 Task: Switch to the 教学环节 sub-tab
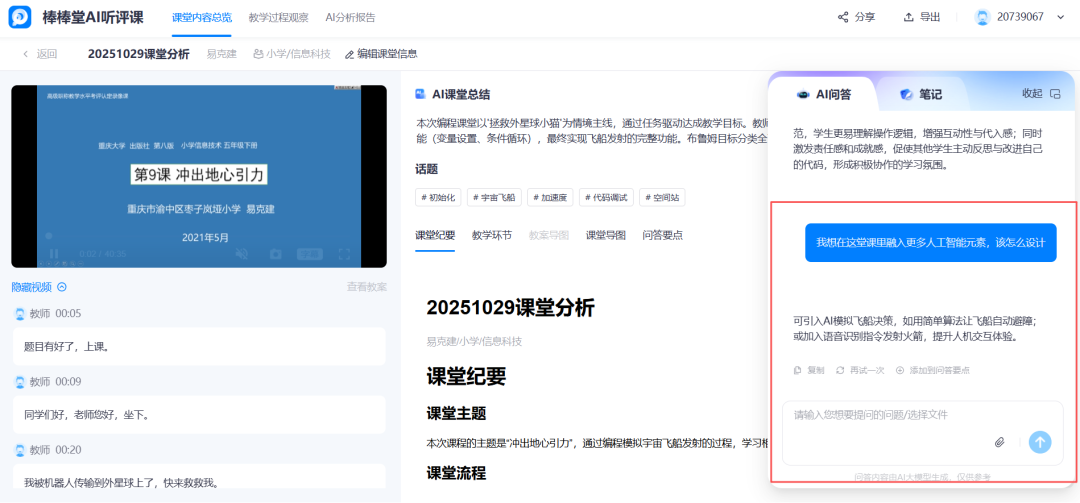pyautogui.click(x=492, y=235)
